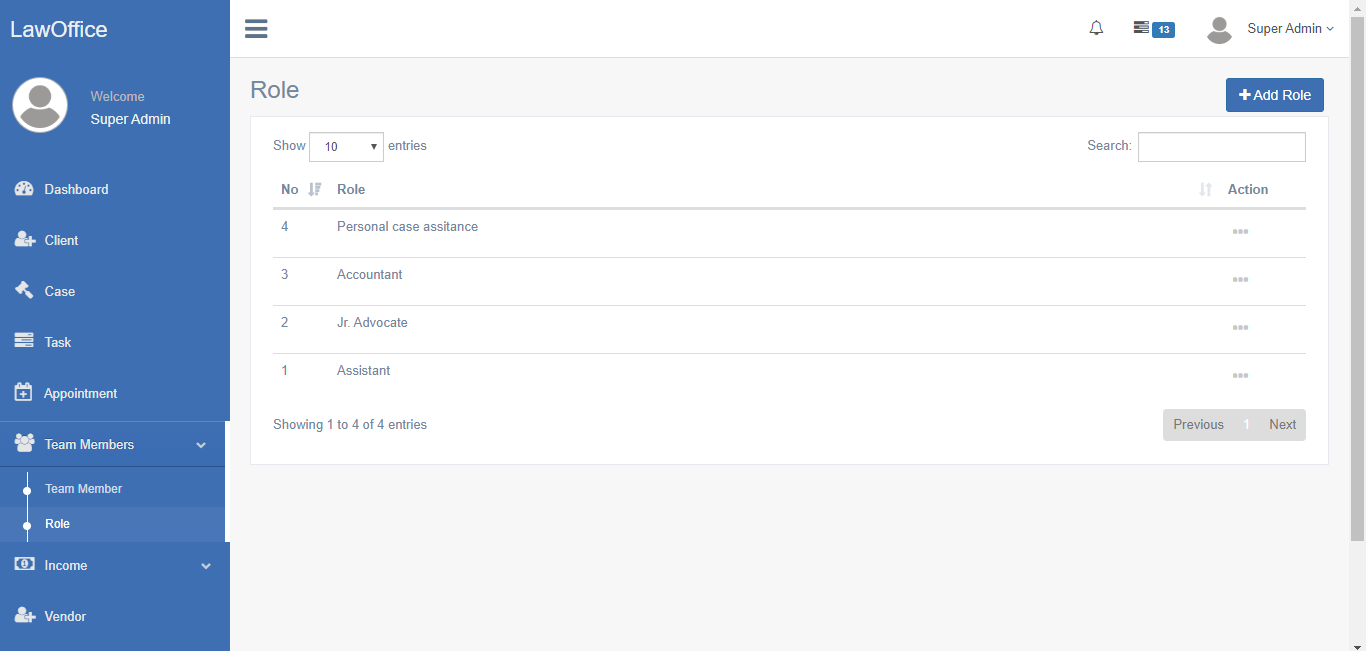Open Appointment via the calendar icon
This screenshot has width=1366, height=651.
click(x=23, y=393)
